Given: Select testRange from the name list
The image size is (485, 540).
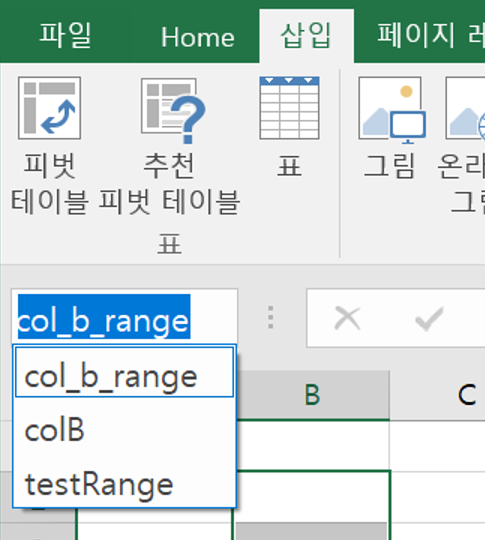Looking at the screenshot, I should click(124, 484).
